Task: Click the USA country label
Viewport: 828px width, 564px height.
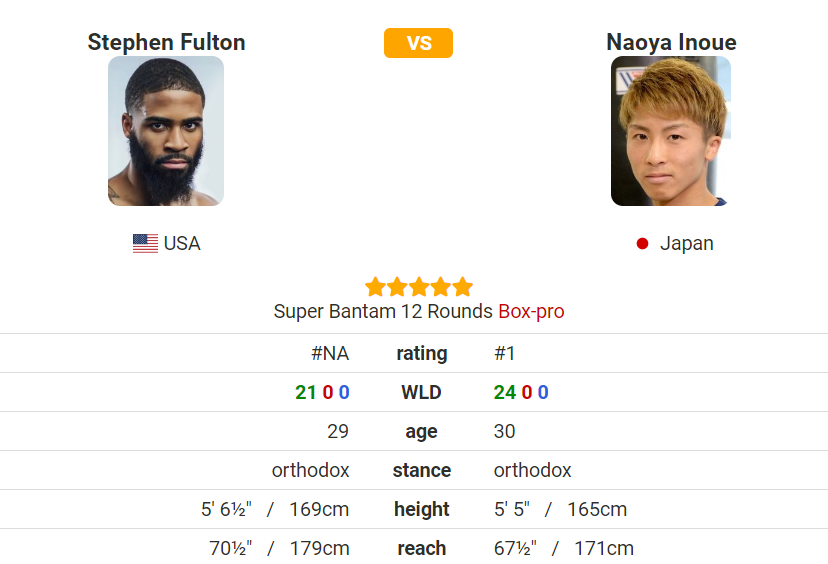Action: tap(182, 243)
